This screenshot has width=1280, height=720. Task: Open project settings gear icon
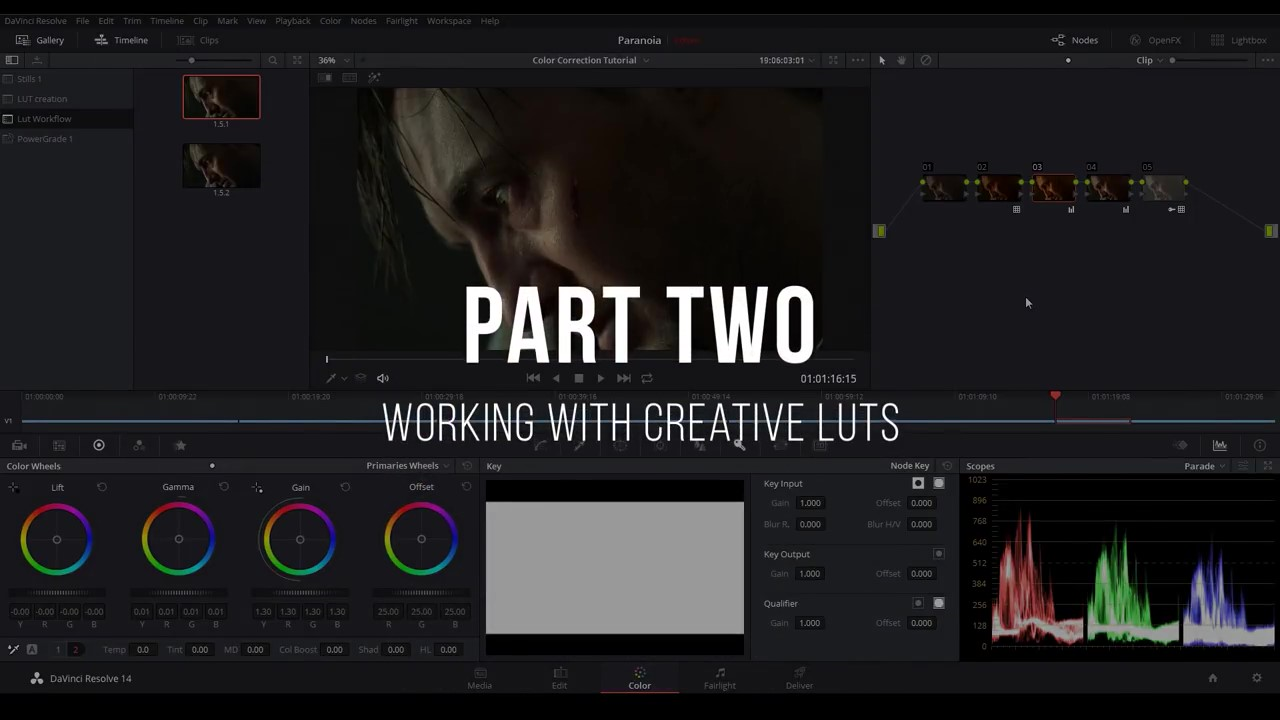pyautogui.click(x=1257, y=678)
